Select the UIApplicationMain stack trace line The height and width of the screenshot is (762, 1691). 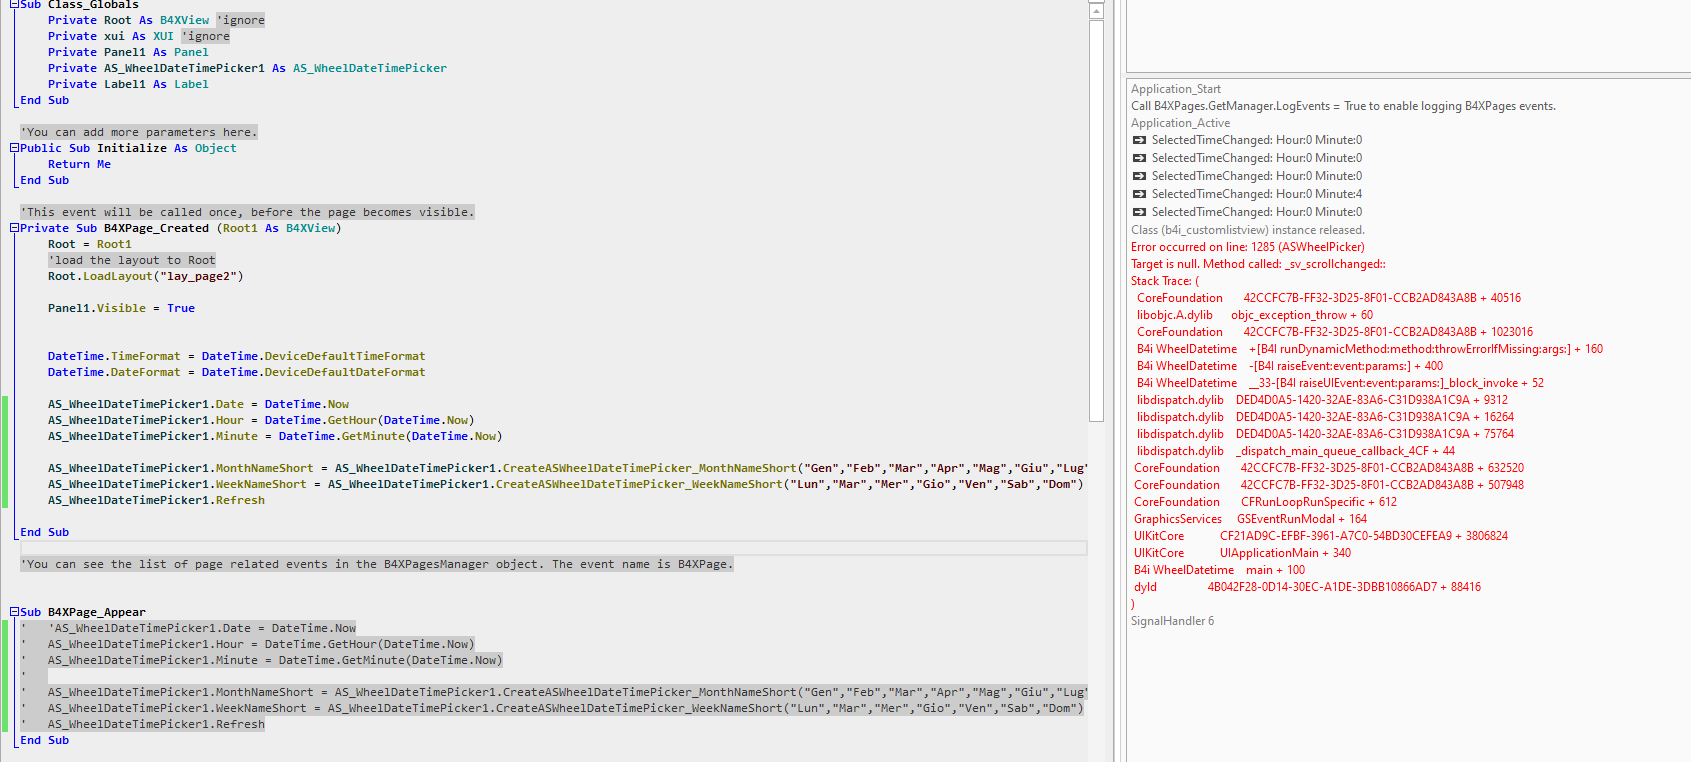[x=1243, y=553]
